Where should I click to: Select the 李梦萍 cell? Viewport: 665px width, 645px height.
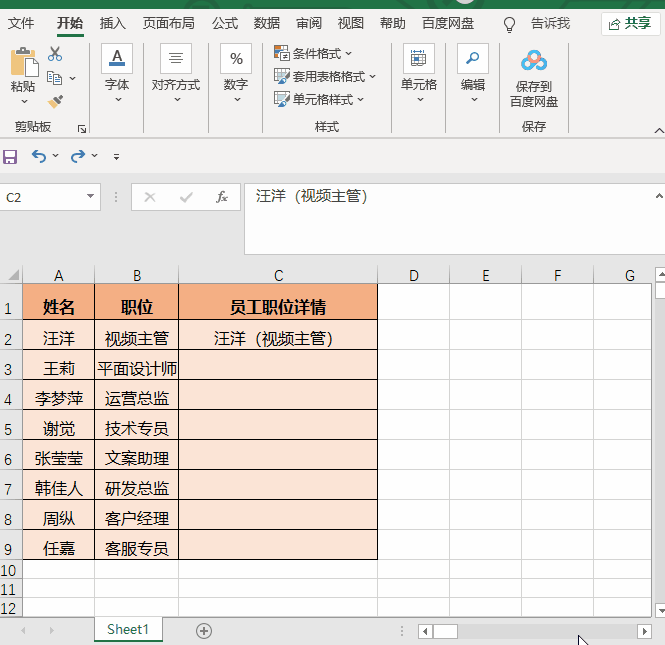coord(59,395)
